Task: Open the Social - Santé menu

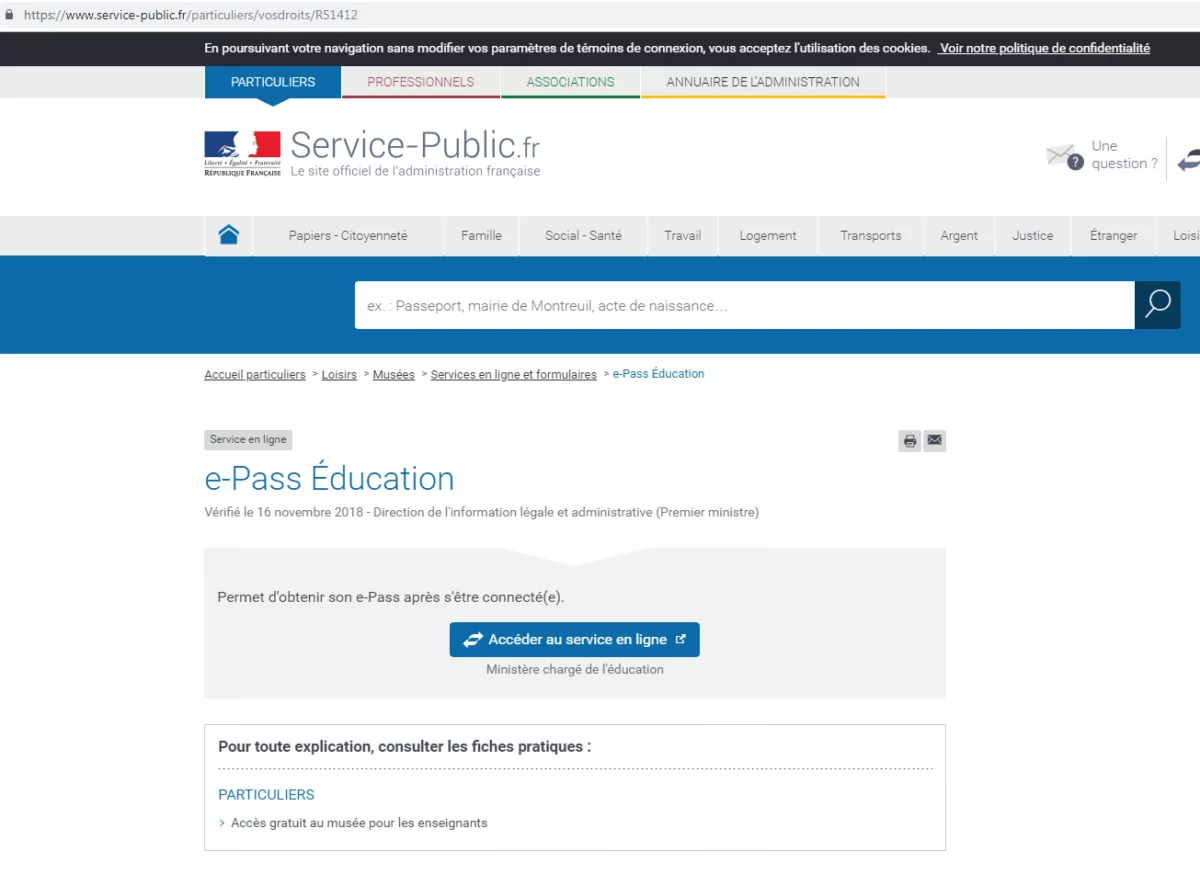Action: click(583, 236)
